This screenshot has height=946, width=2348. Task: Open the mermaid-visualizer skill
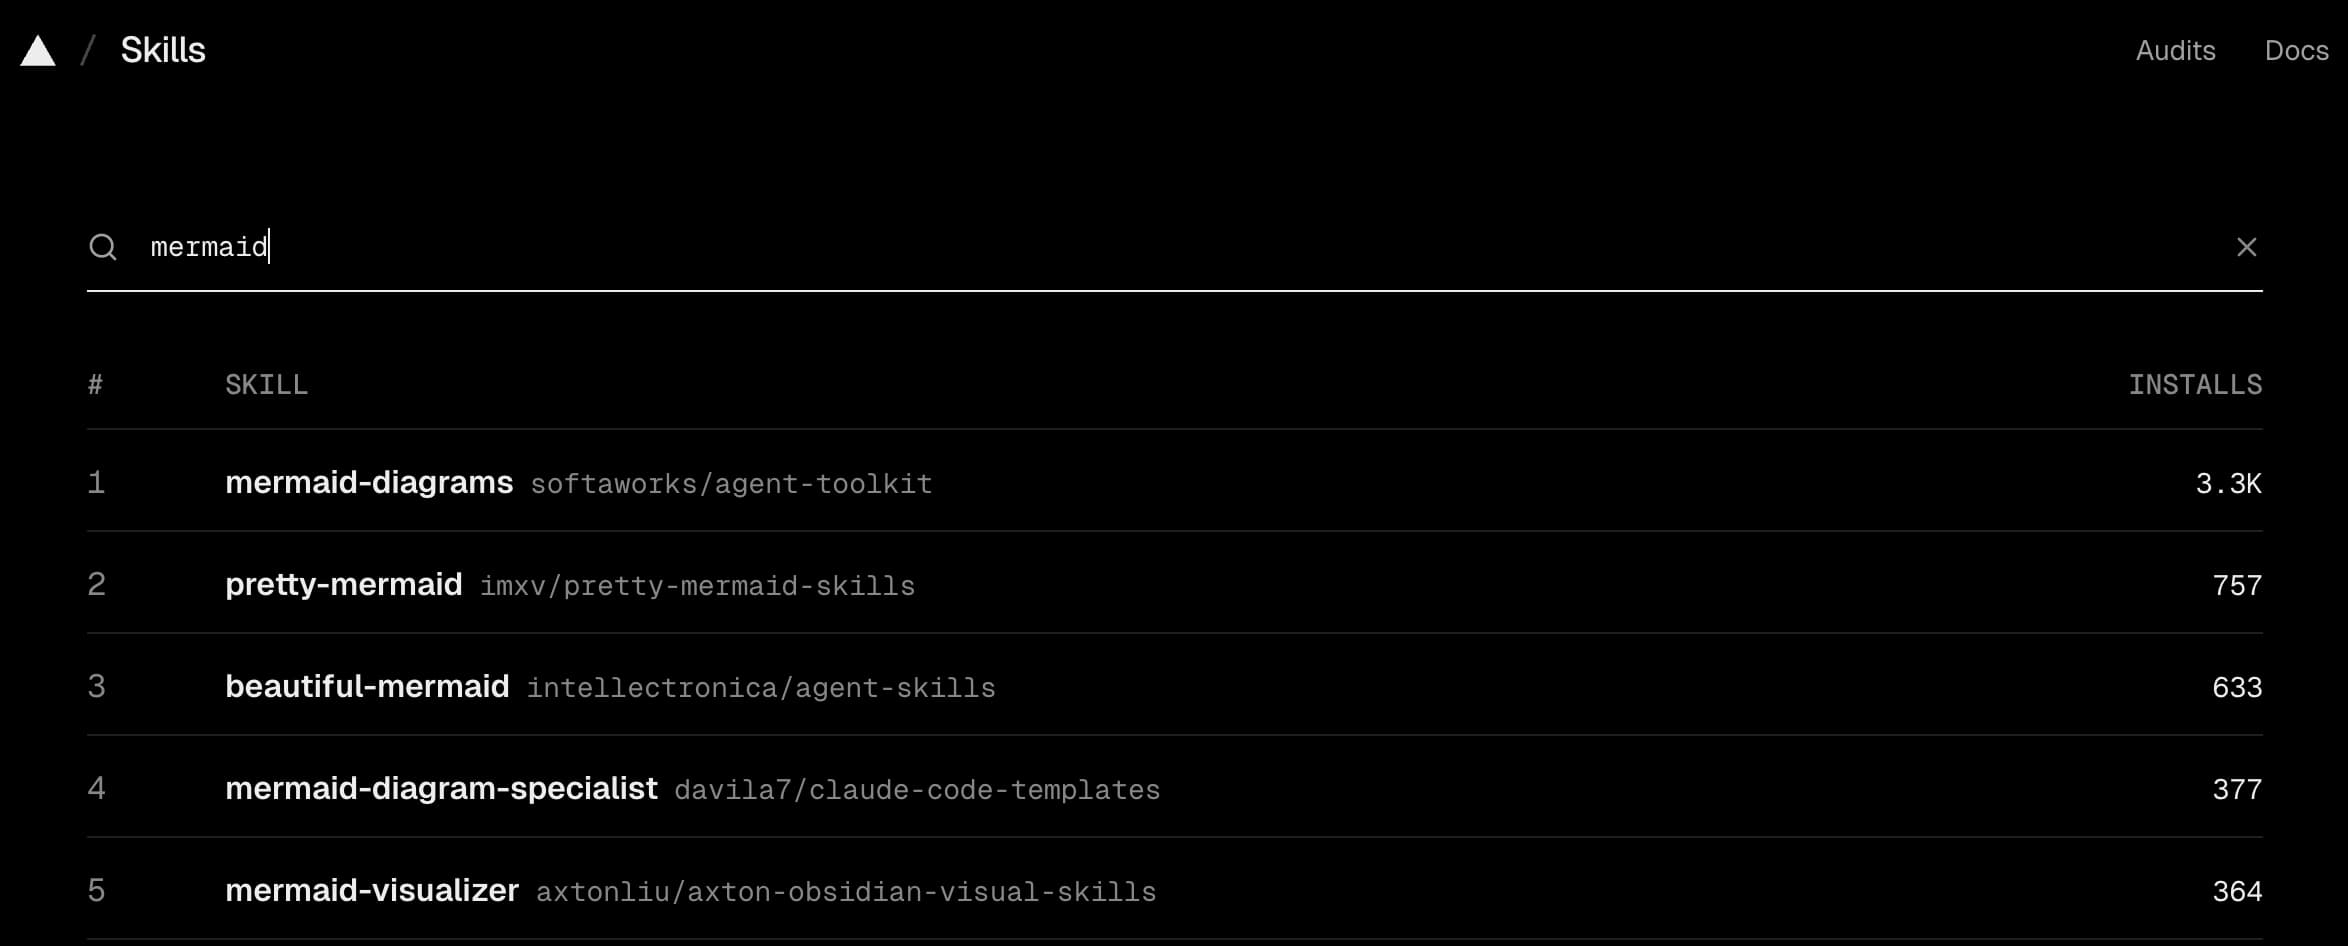pos(372,891)
